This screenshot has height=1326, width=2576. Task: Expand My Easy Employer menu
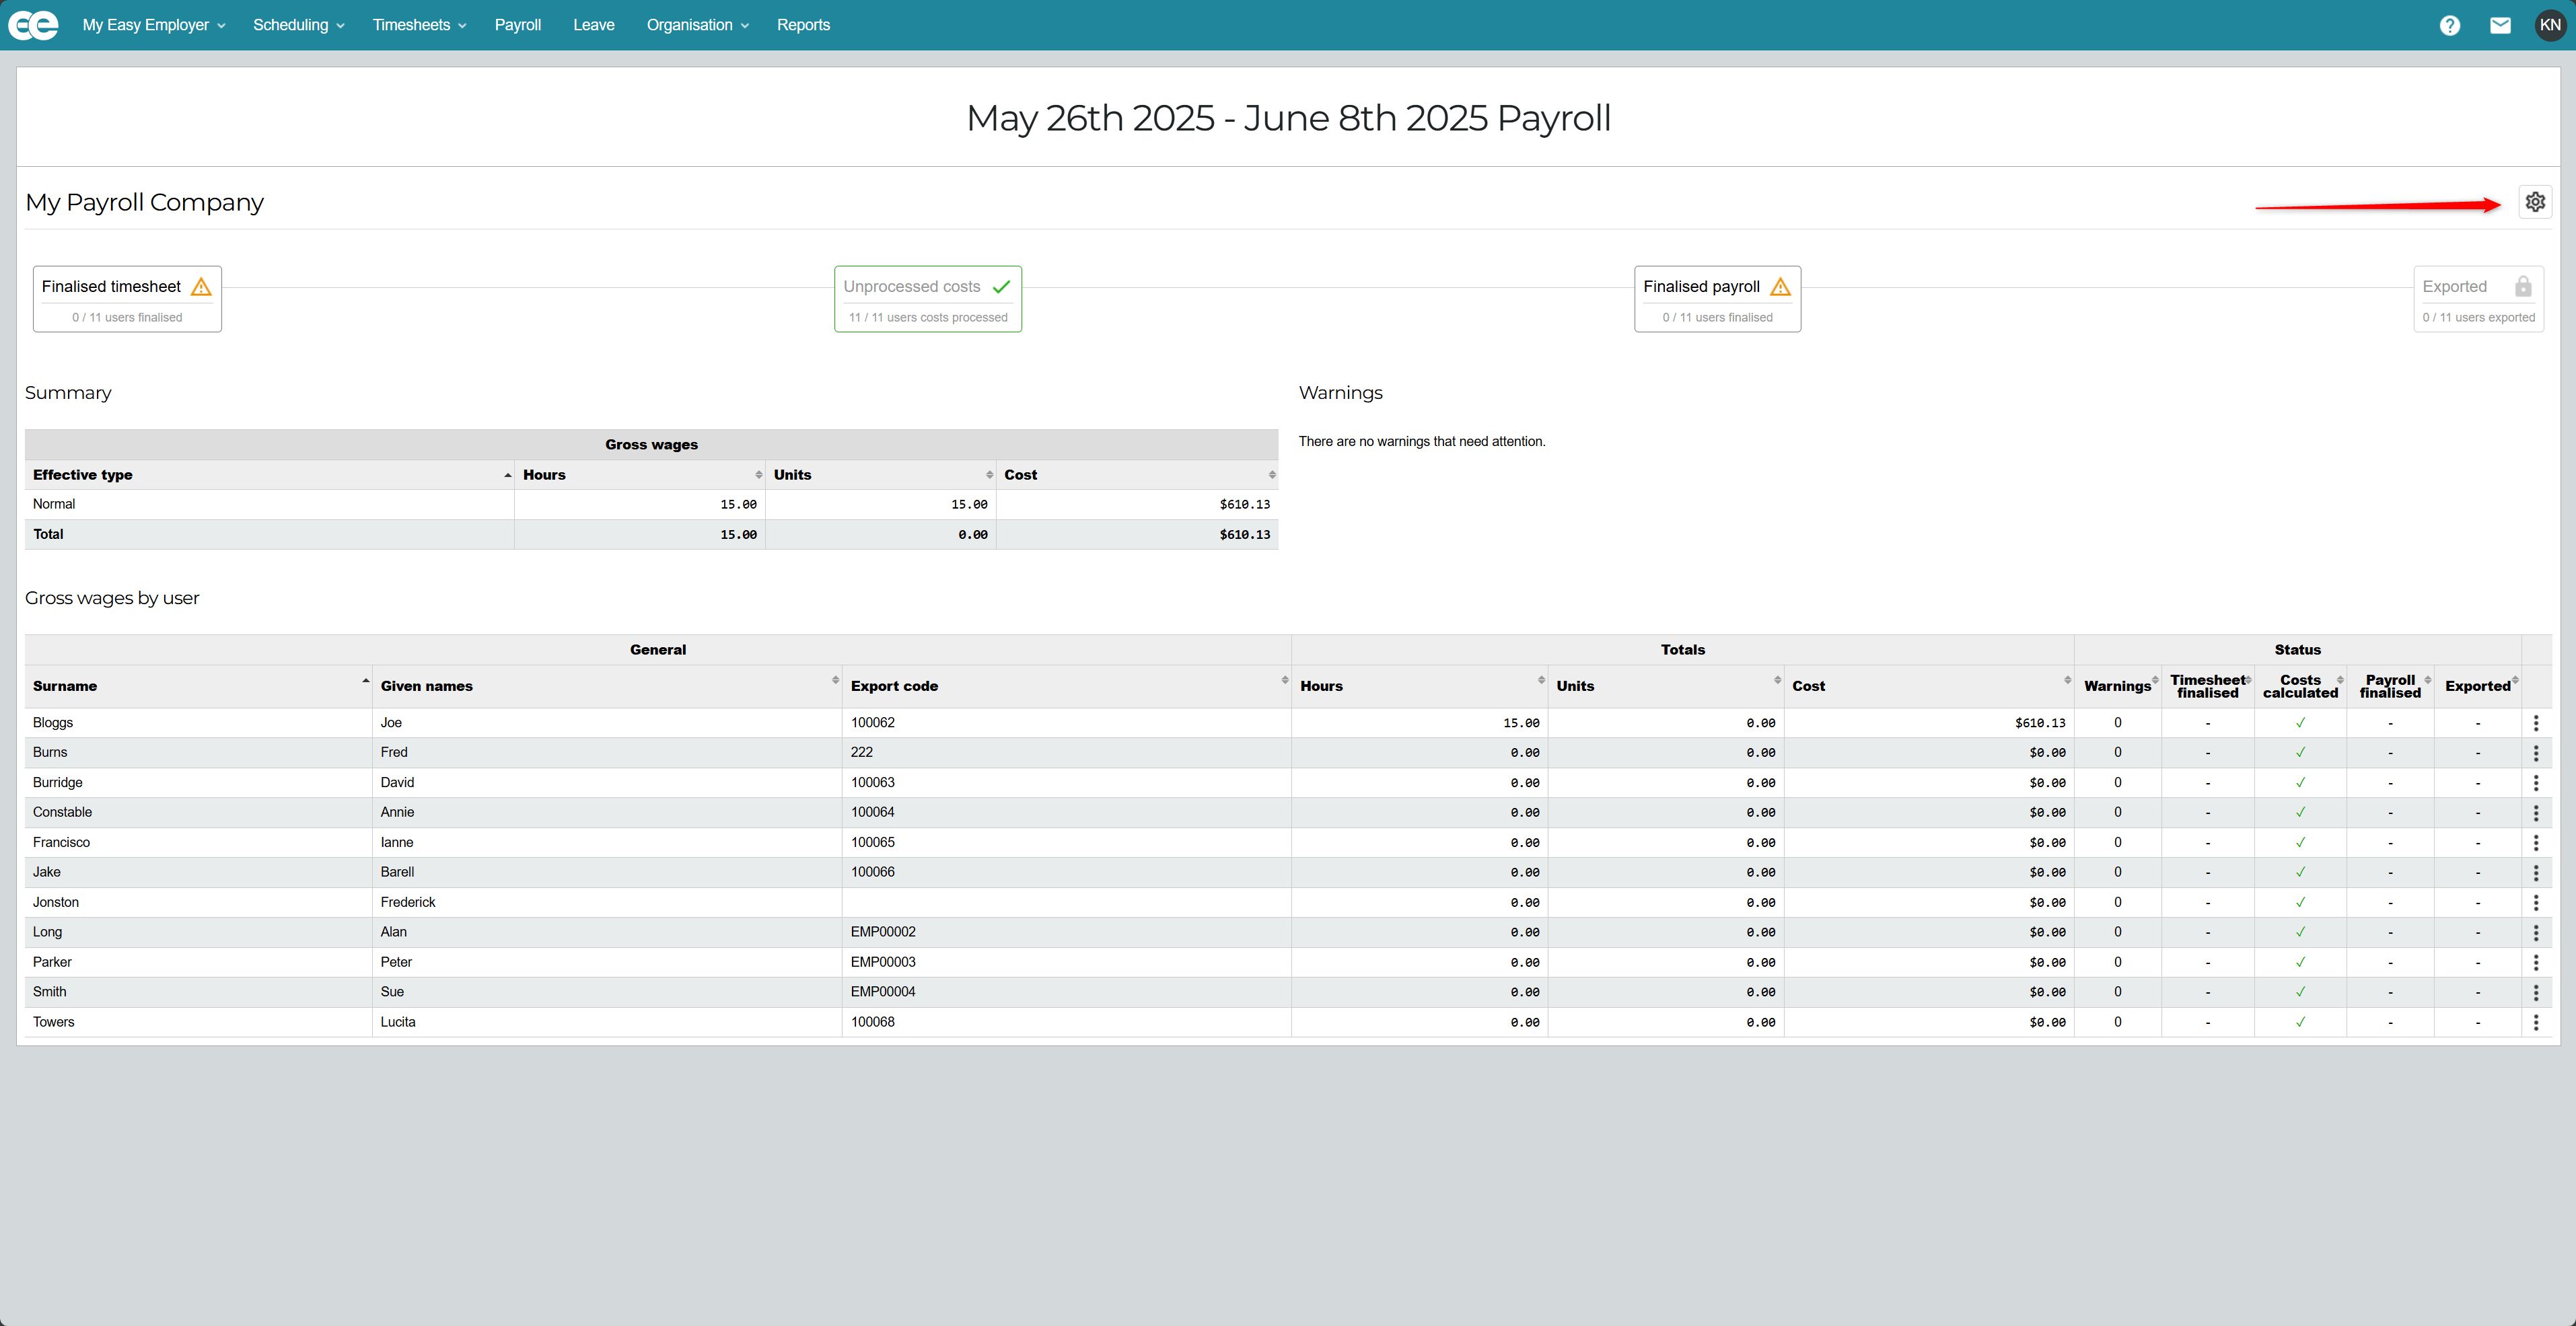pos(154,25)
